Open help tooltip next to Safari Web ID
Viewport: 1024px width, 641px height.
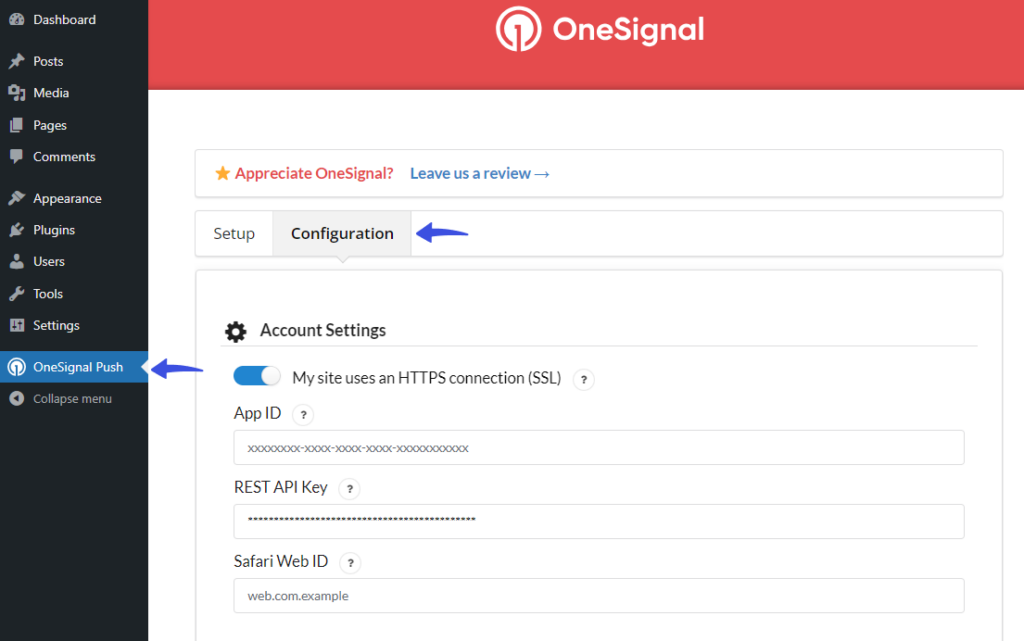(350, 562)
